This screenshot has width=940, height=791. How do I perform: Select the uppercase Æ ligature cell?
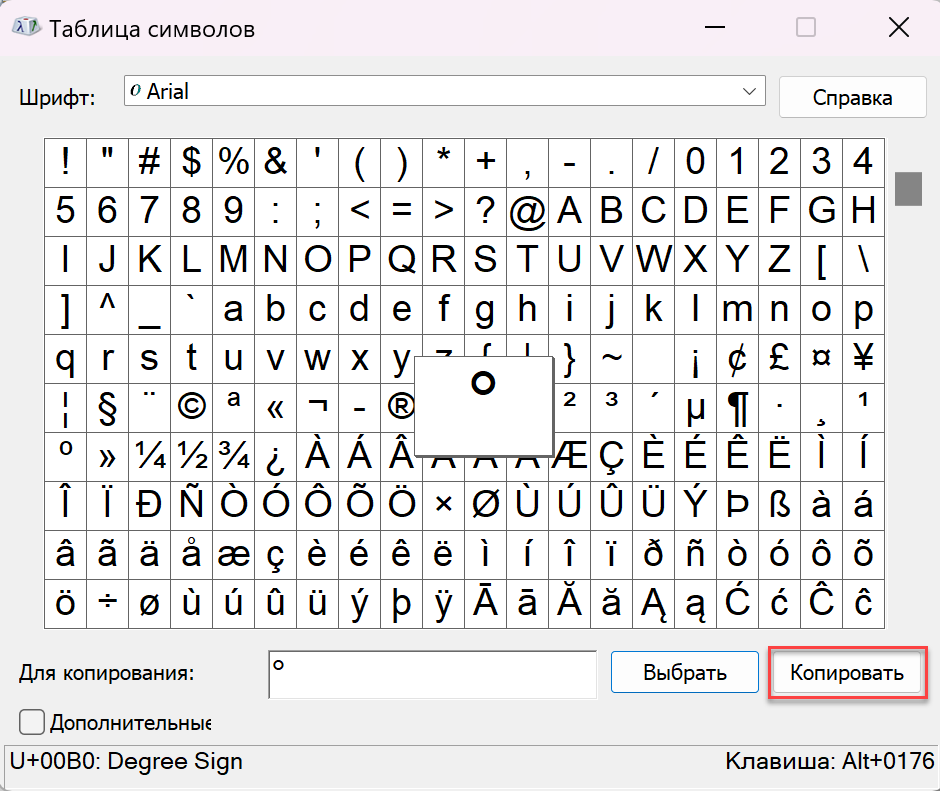click(x=569, y=456)
